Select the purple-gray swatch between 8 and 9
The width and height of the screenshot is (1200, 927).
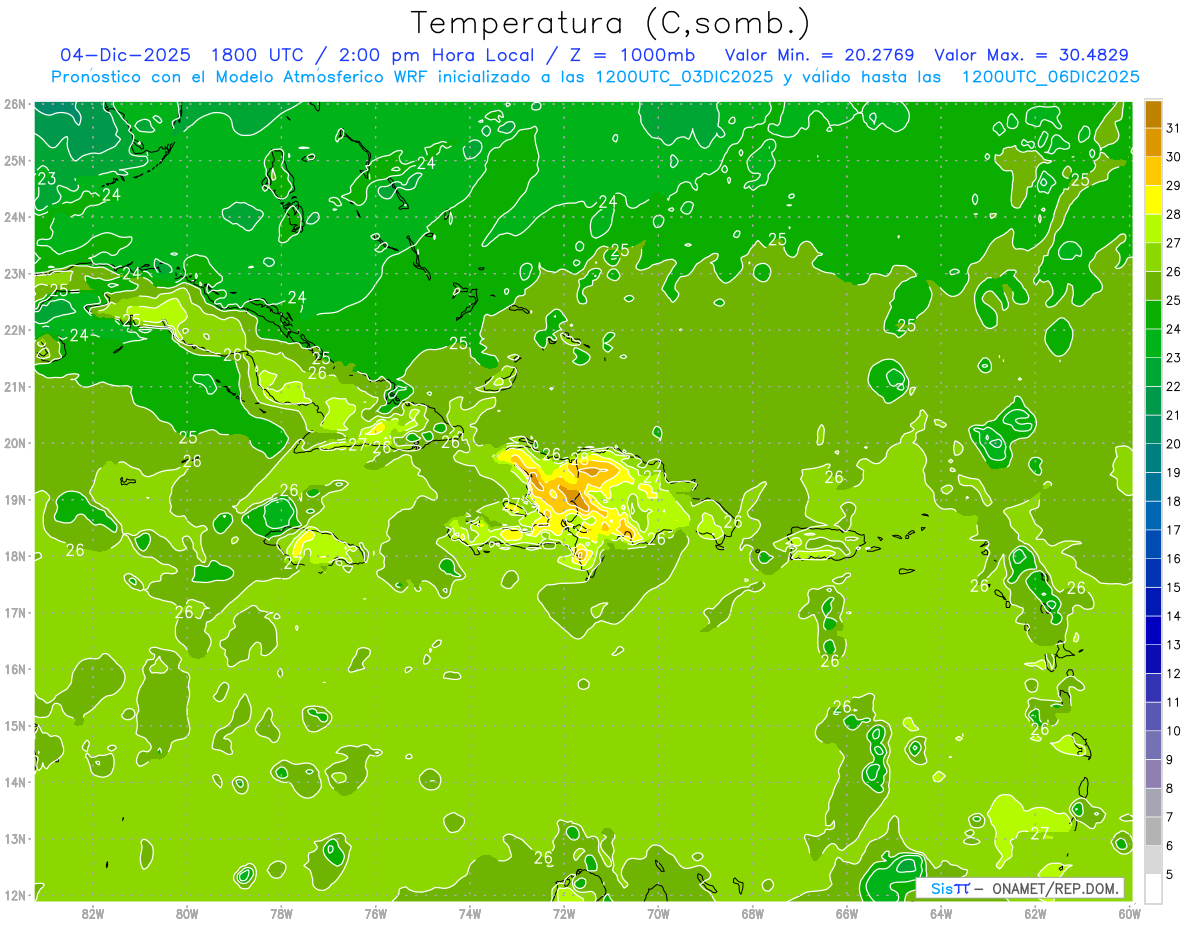click(x=1153, y=773)
